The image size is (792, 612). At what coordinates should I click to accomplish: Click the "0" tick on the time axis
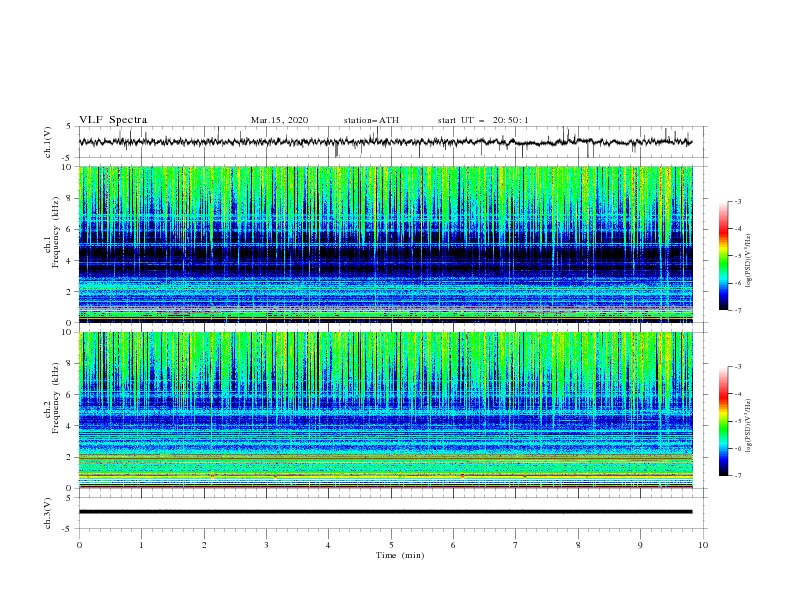tap(79, 545)
